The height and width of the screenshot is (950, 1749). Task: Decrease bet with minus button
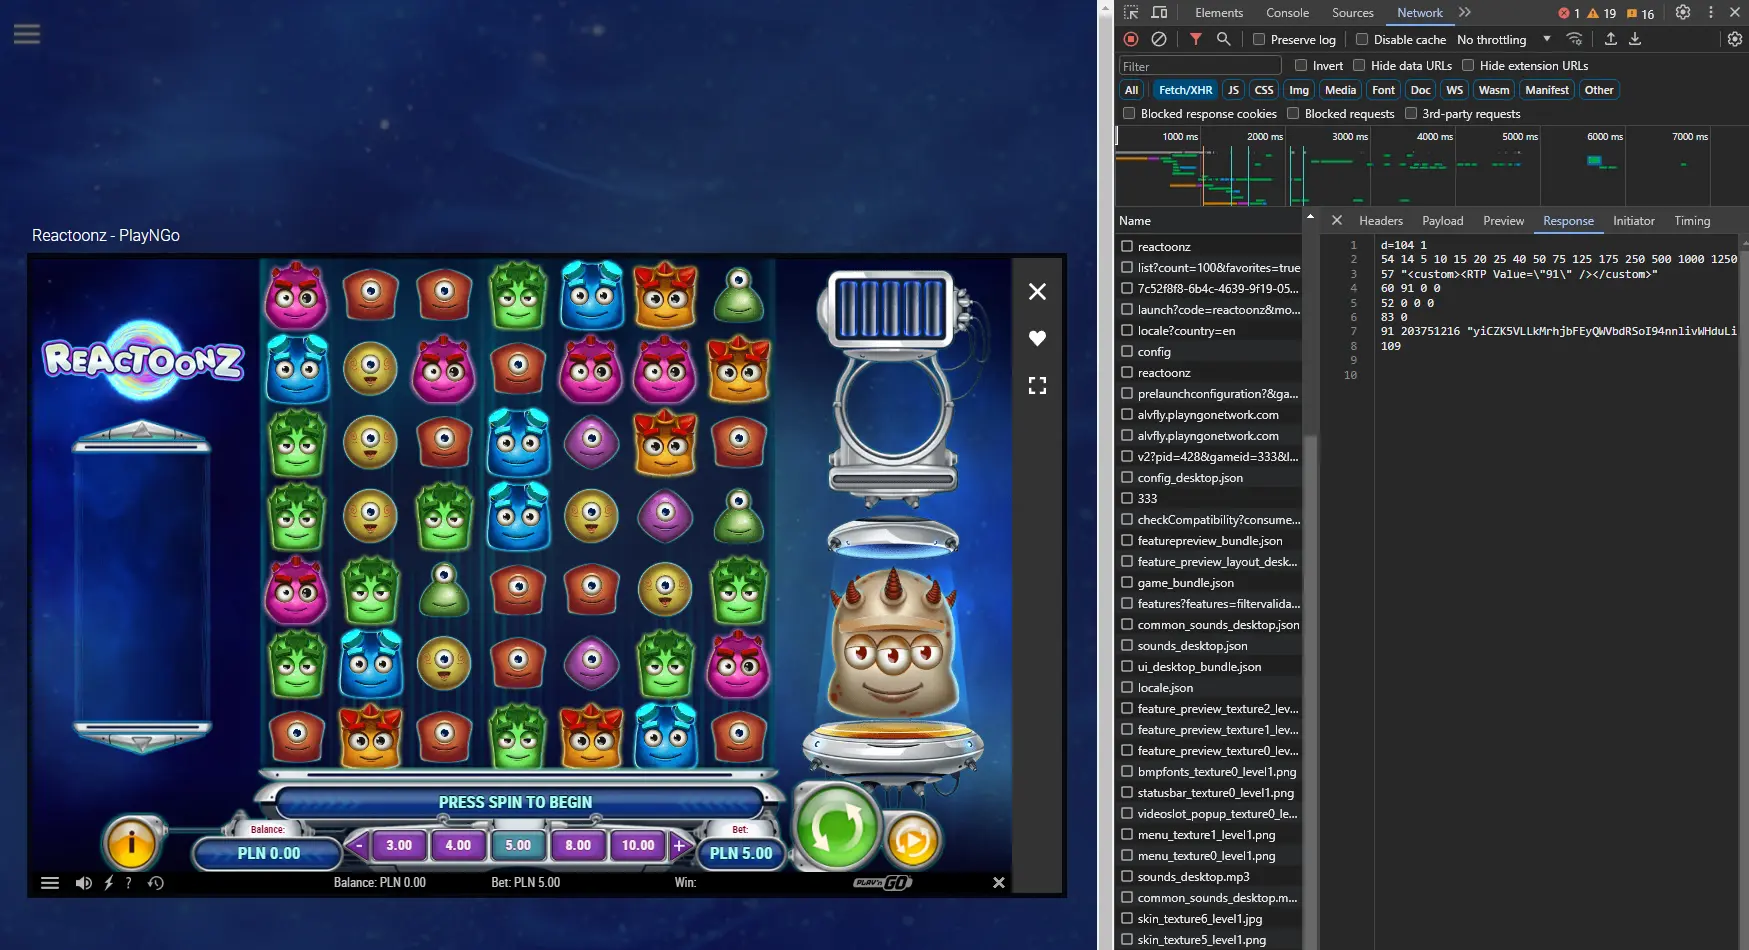359,845
